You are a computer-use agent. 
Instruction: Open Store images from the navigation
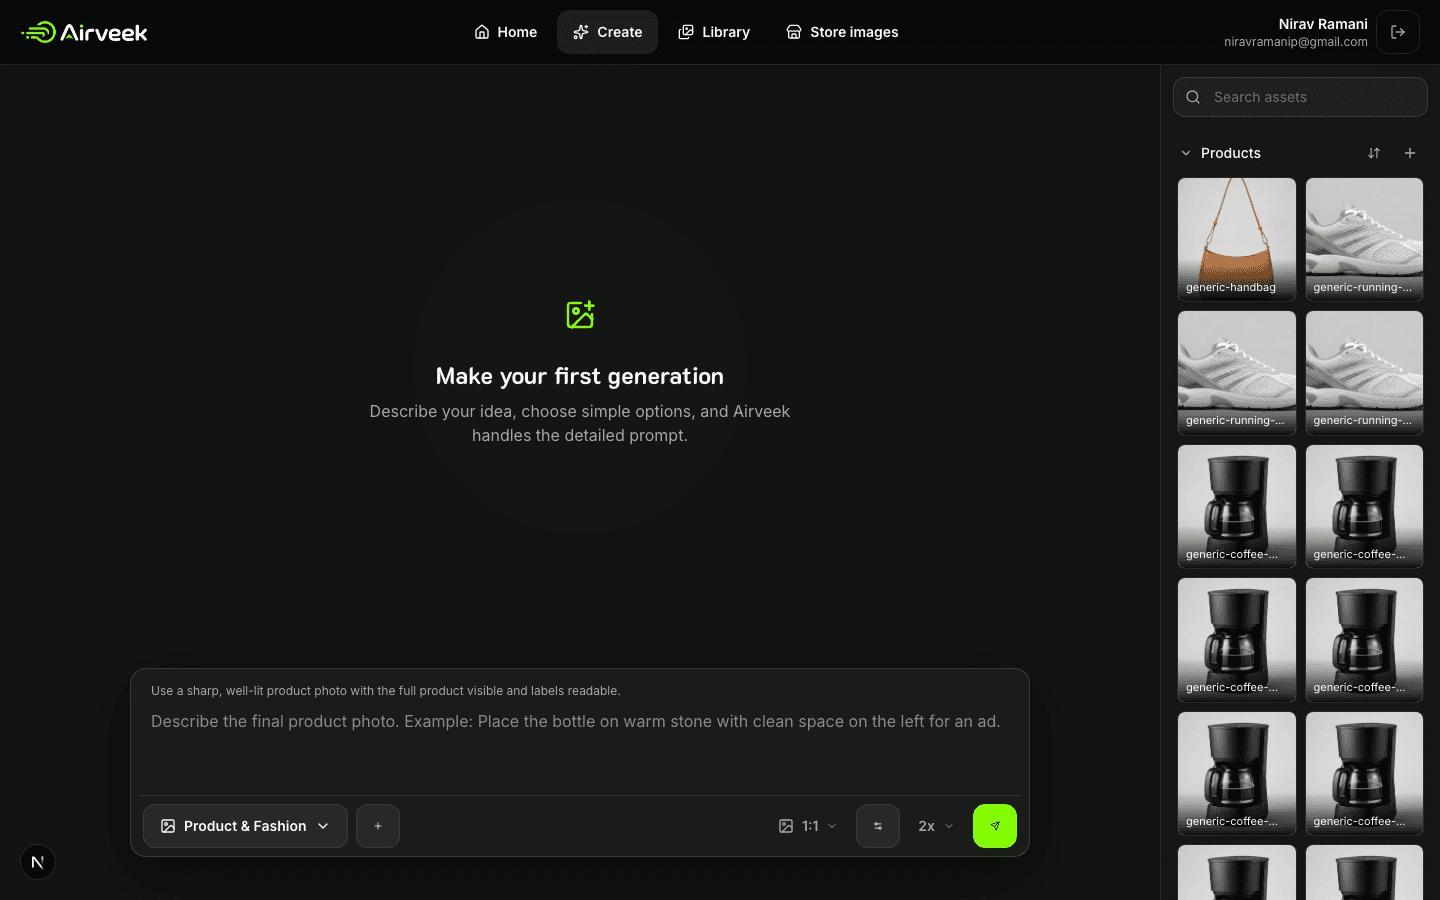842,32
